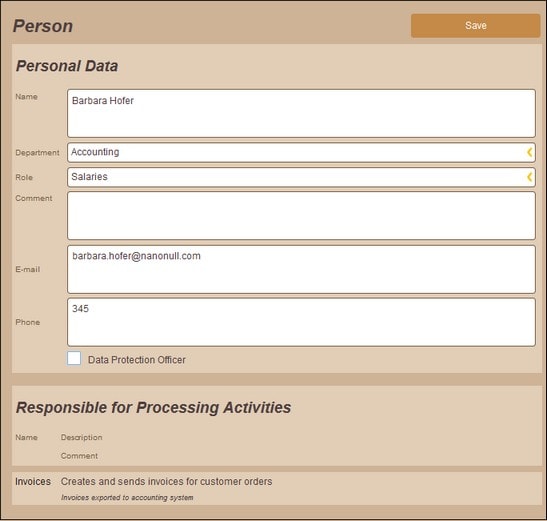Click the Name field with Barbara Hofer
Viewport: 547px width, 521px height.
coord(301,113)
